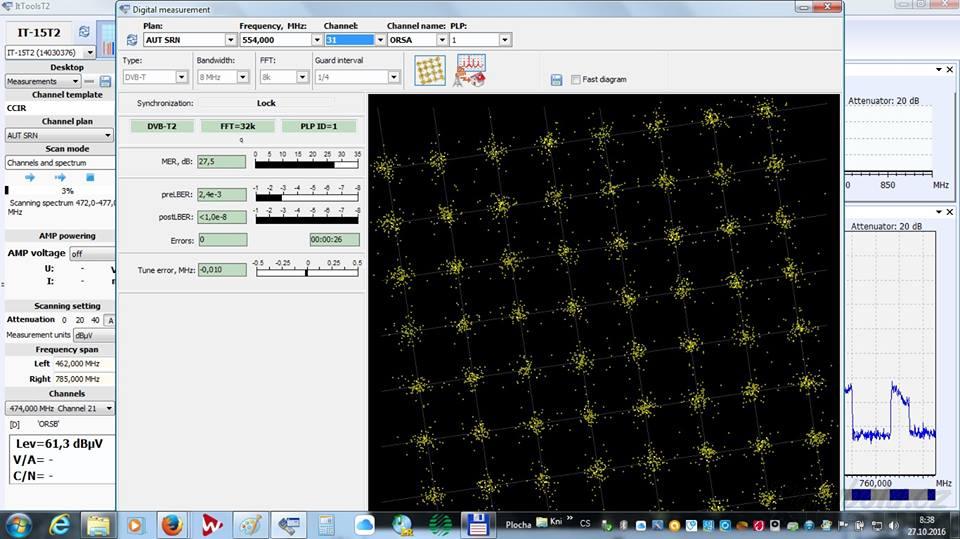The height and width of the screenshot is (539, 960).
Task: Click the save icon next to Fast diagram
Action: 556,80
